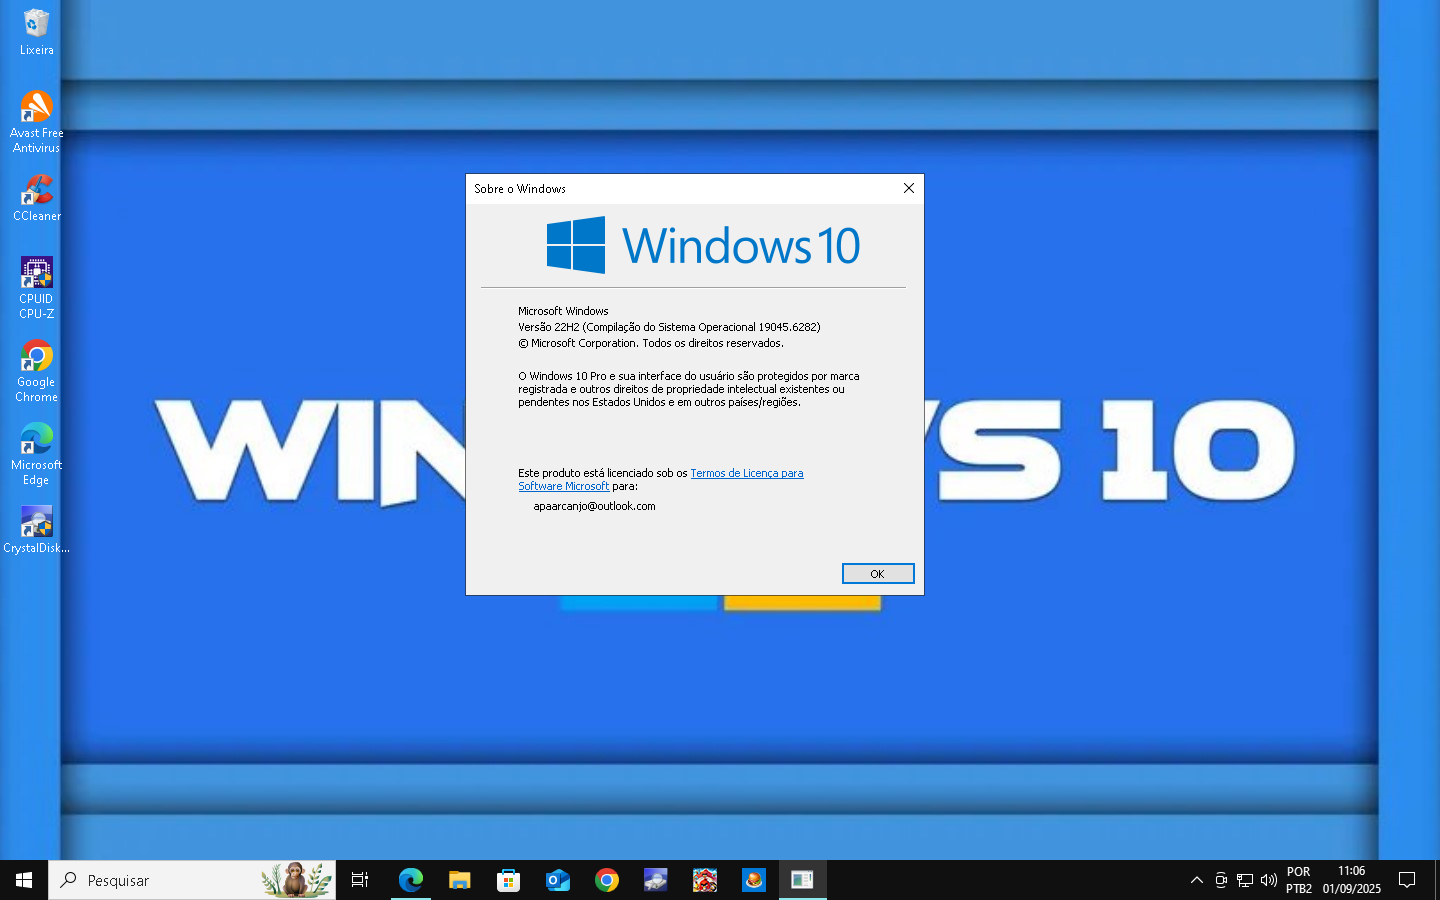
Task: Open Microsoft Store from the taskbar
Action: tap(508, 880)
